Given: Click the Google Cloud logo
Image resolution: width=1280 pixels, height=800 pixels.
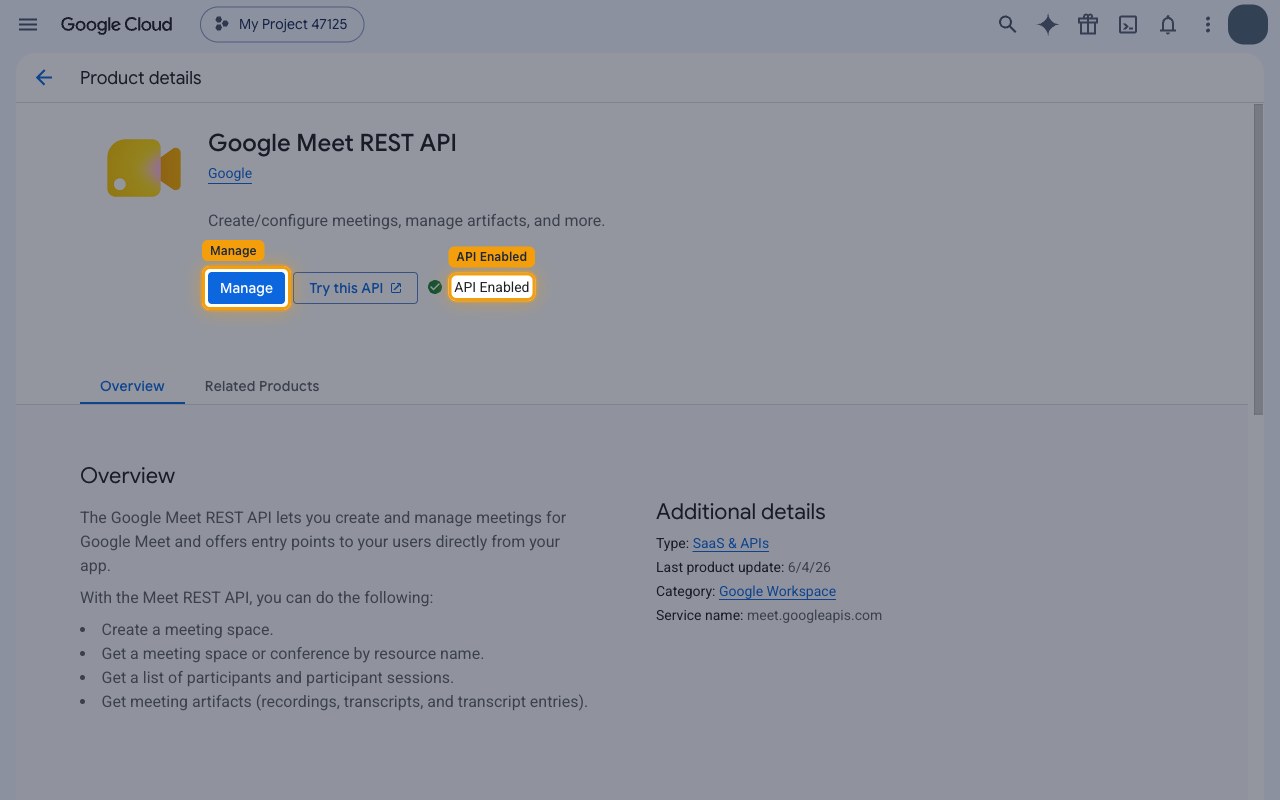Looking at the screenshot, I should pyautogui.click(x=116, y=25).
